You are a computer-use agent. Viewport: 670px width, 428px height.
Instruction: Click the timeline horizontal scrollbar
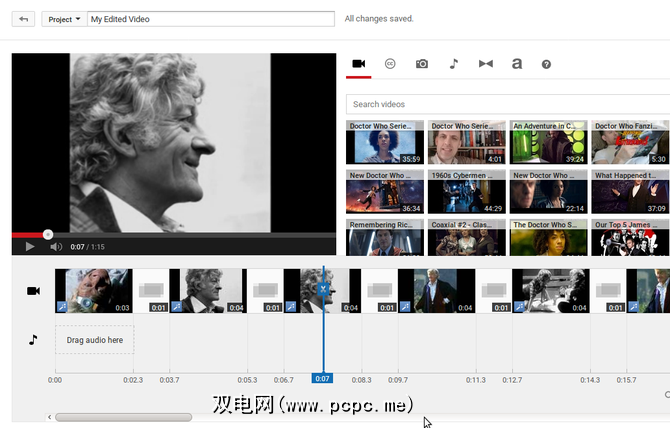click(123, 417)
